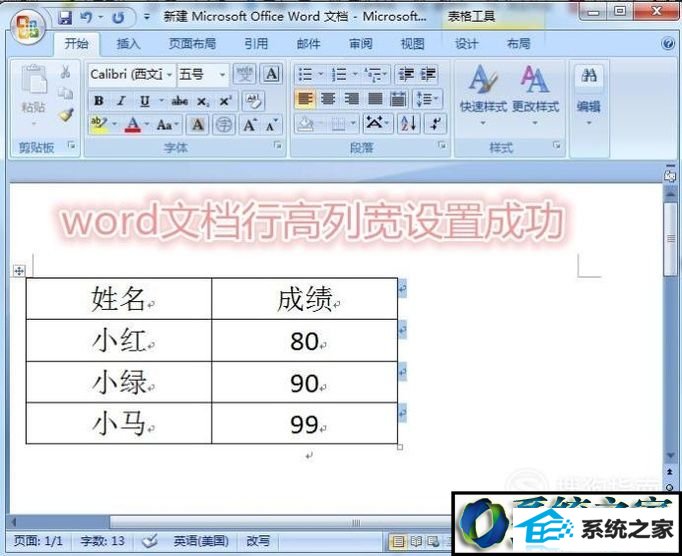The height and width of the screenshot is (556, 682).
Task: Click the font color red A swatch
Action: point(131,124)
